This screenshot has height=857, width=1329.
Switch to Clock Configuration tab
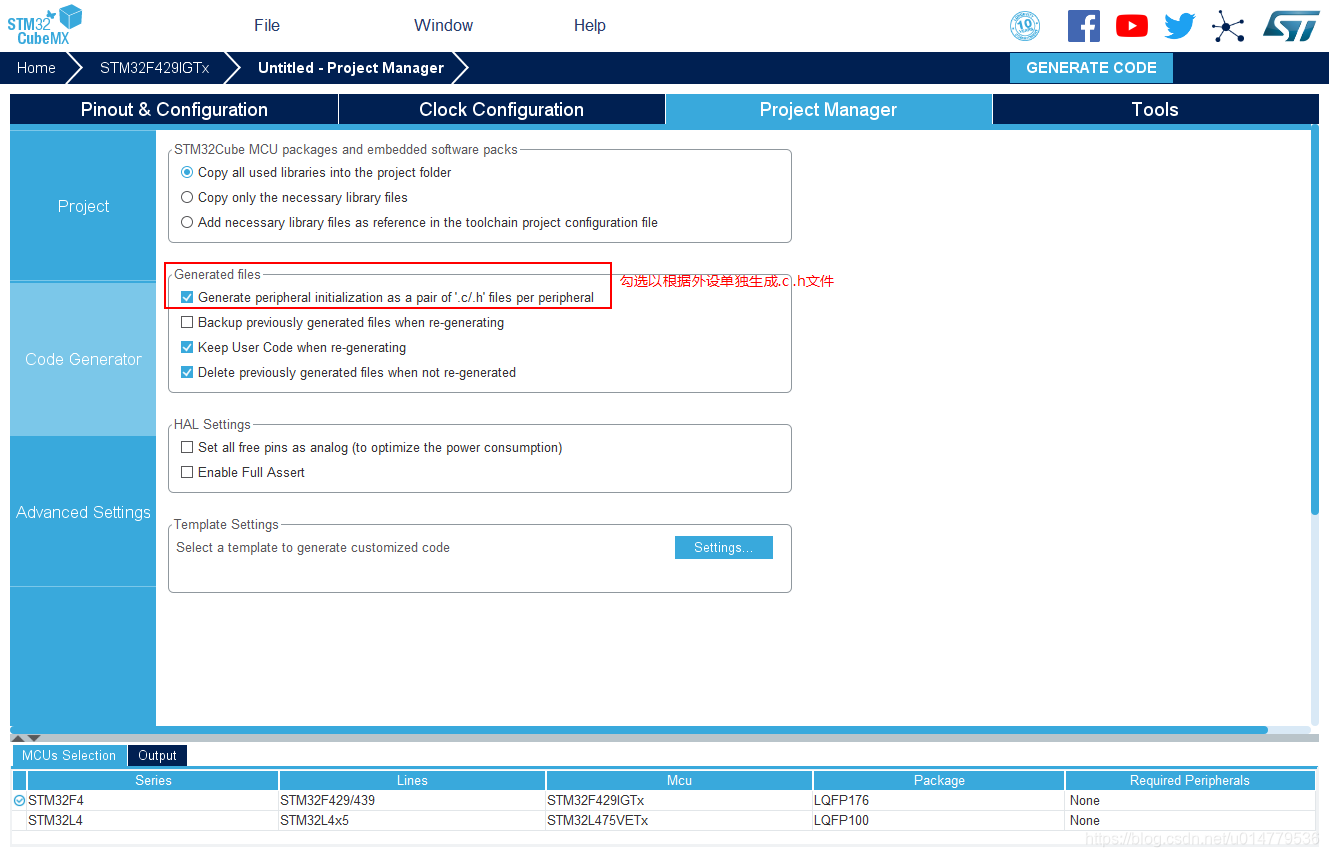tap(501, 110)
